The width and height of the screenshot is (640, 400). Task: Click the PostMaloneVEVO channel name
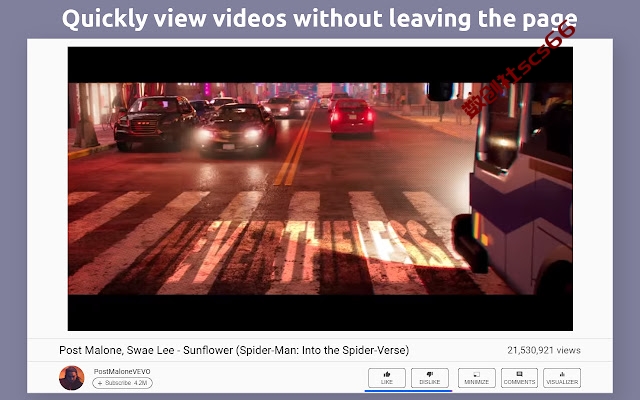(x=122, y=371)
